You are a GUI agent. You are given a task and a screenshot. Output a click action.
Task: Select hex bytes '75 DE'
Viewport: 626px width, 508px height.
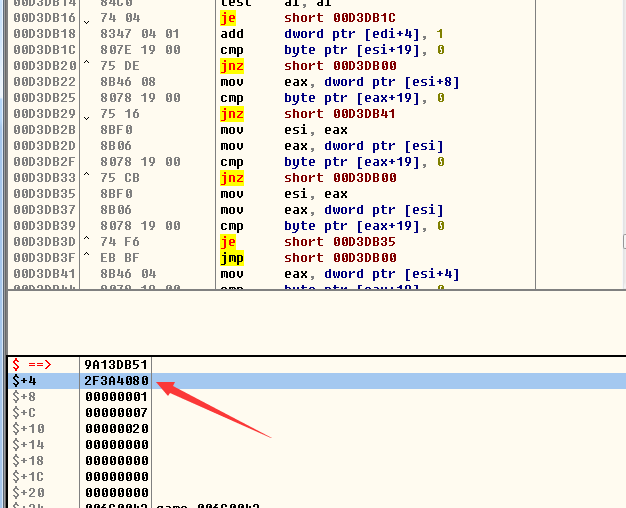[120, 66]
